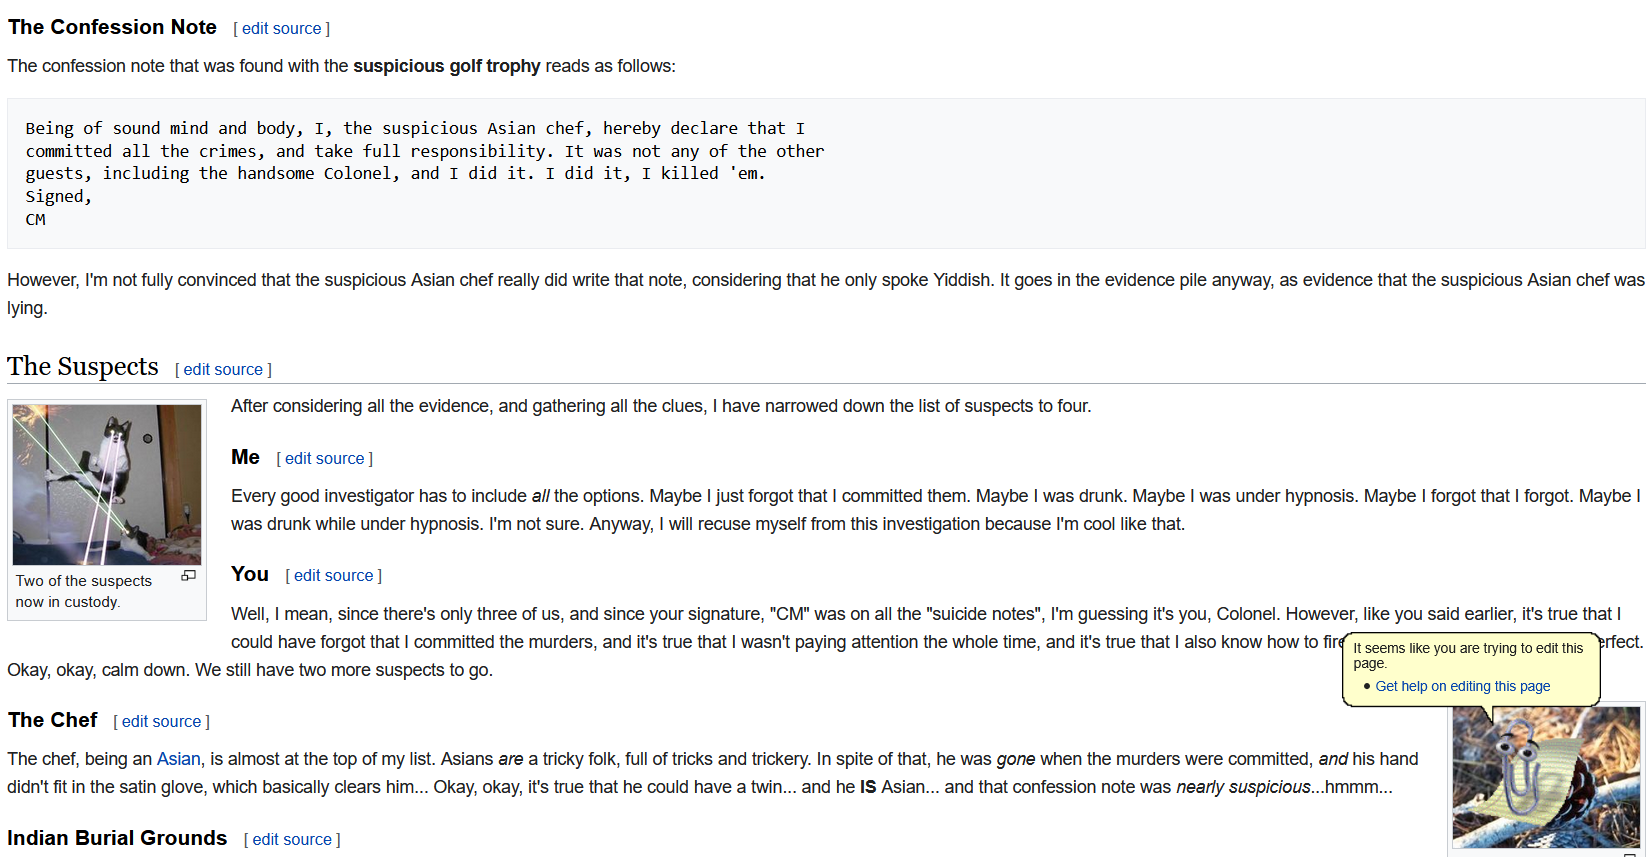
Task: Click the enlarge icon beside the cat caption
Action: tap(188, 576)
